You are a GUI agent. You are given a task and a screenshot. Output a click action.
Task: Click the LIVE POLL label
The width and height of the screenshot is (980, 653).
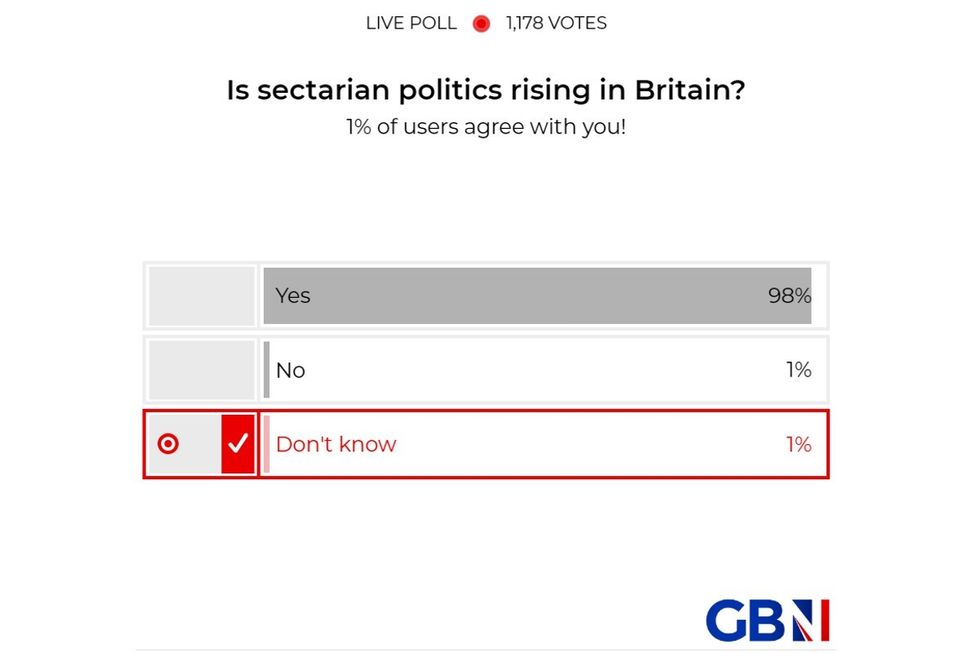pyautogui.click(x=410, y=22)
